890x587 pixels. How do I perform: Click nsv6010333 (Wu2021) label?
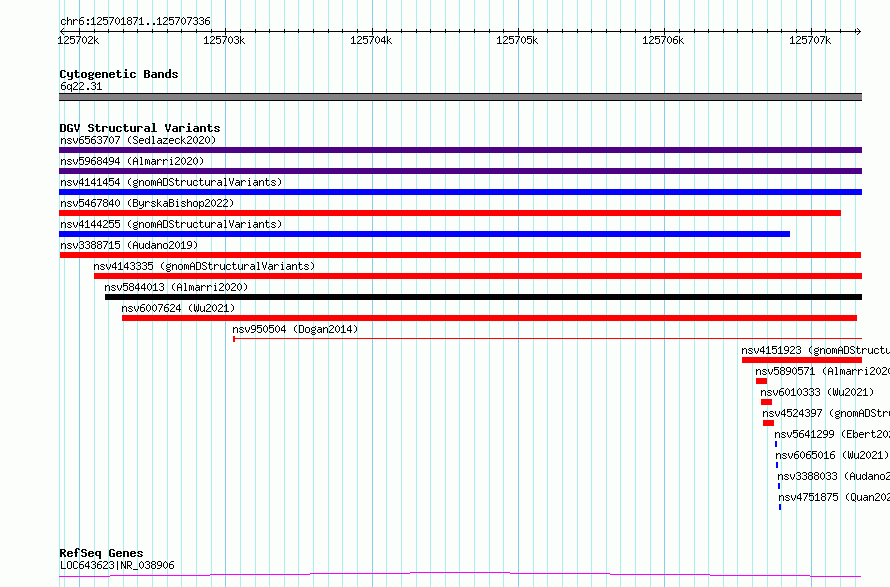pyautogui.click(x=817, y=392)
